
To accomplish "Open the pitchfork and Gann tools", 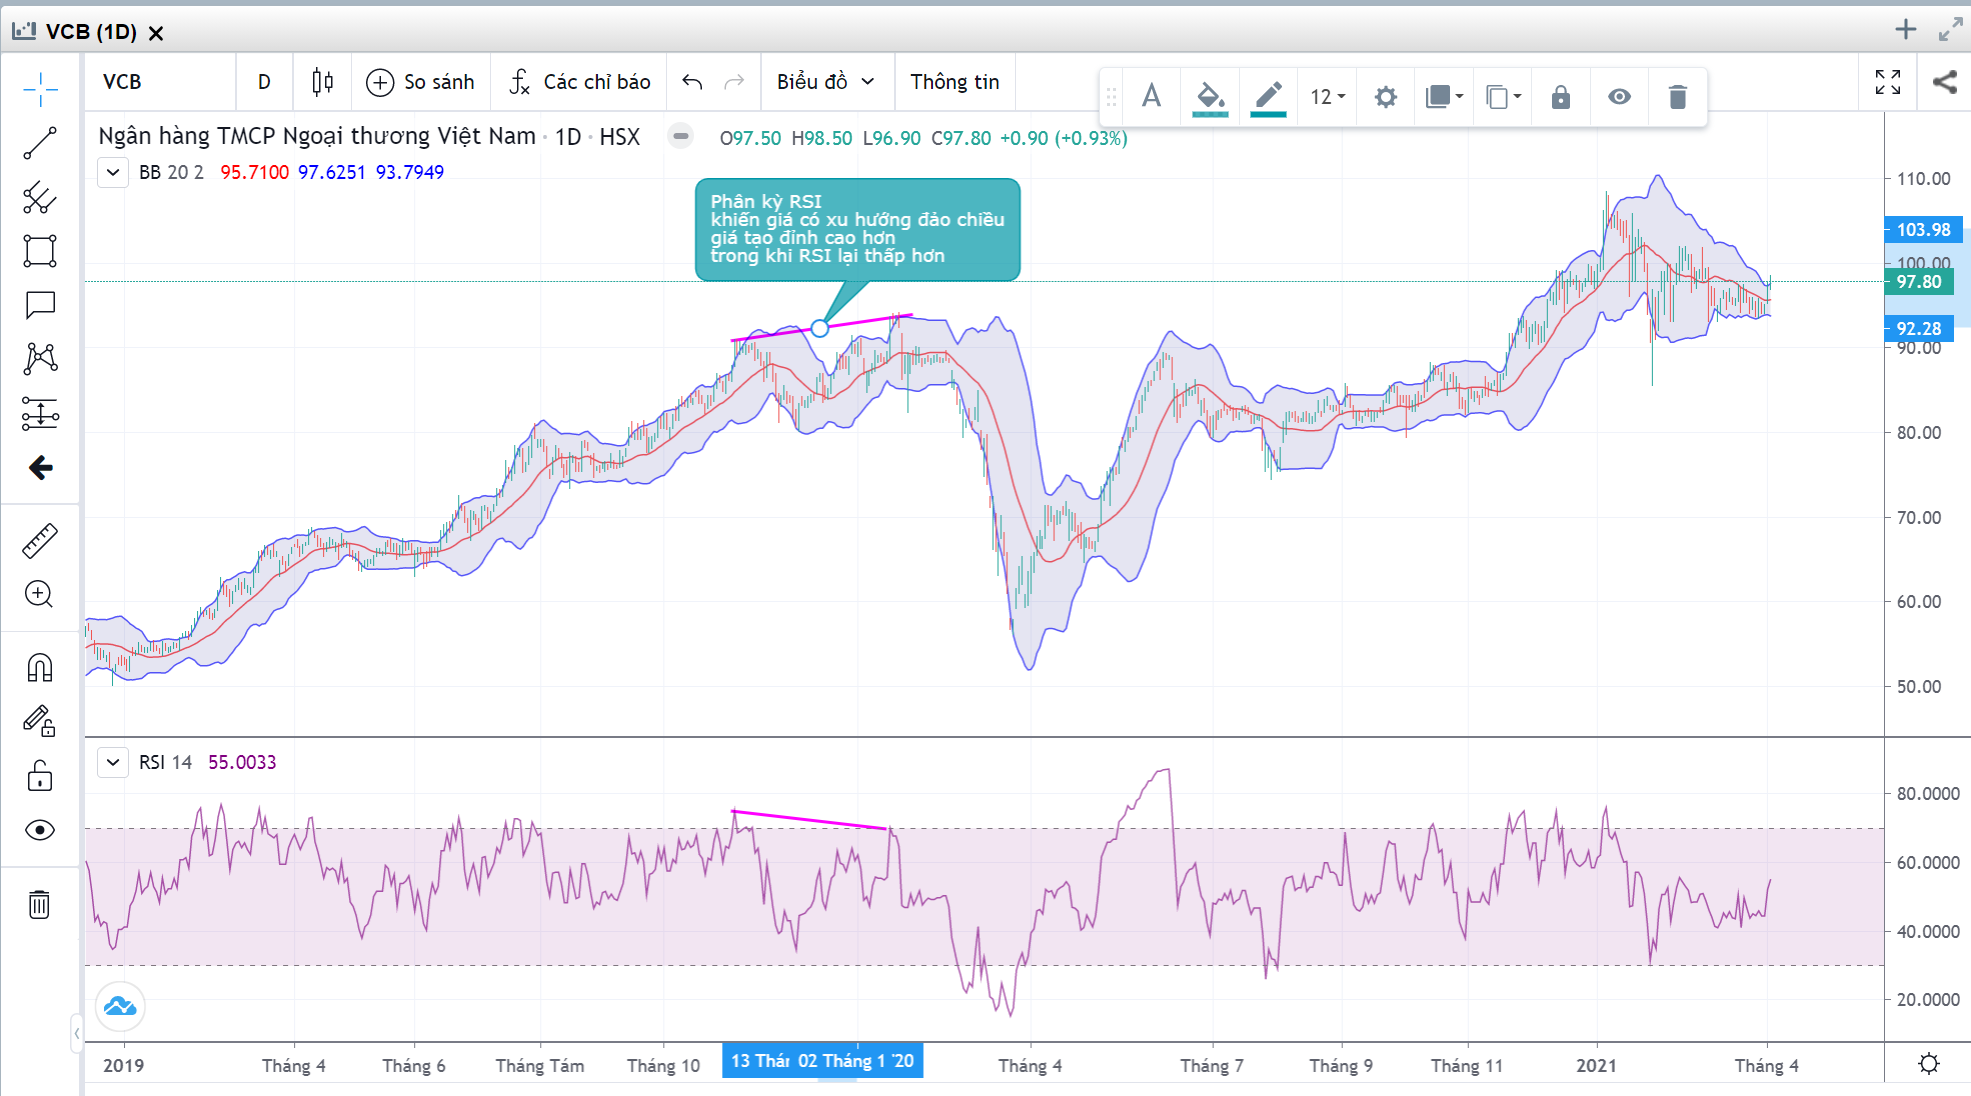I will pos(40,197).
